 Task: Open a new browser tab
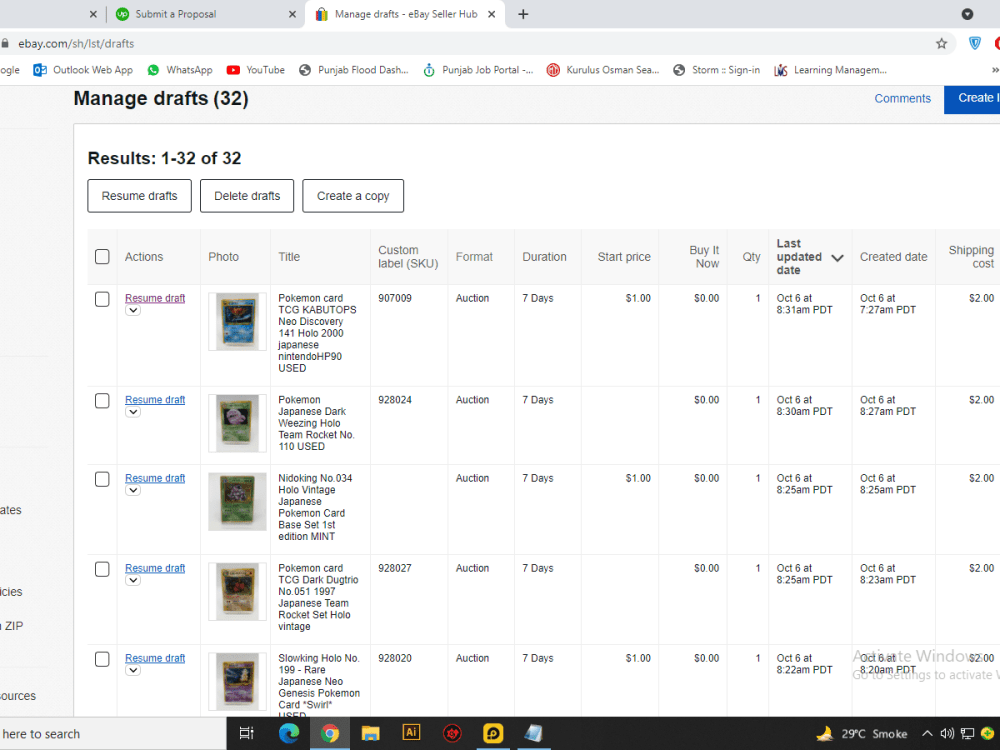click(523, 14)
